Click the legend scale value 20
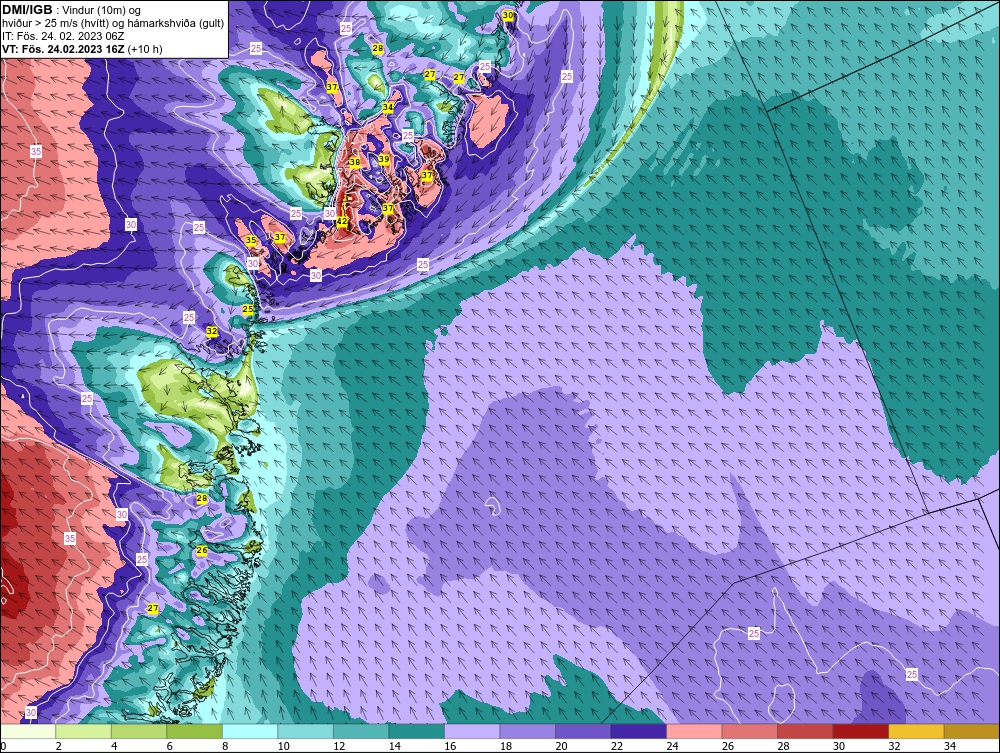 click(561, 746)
